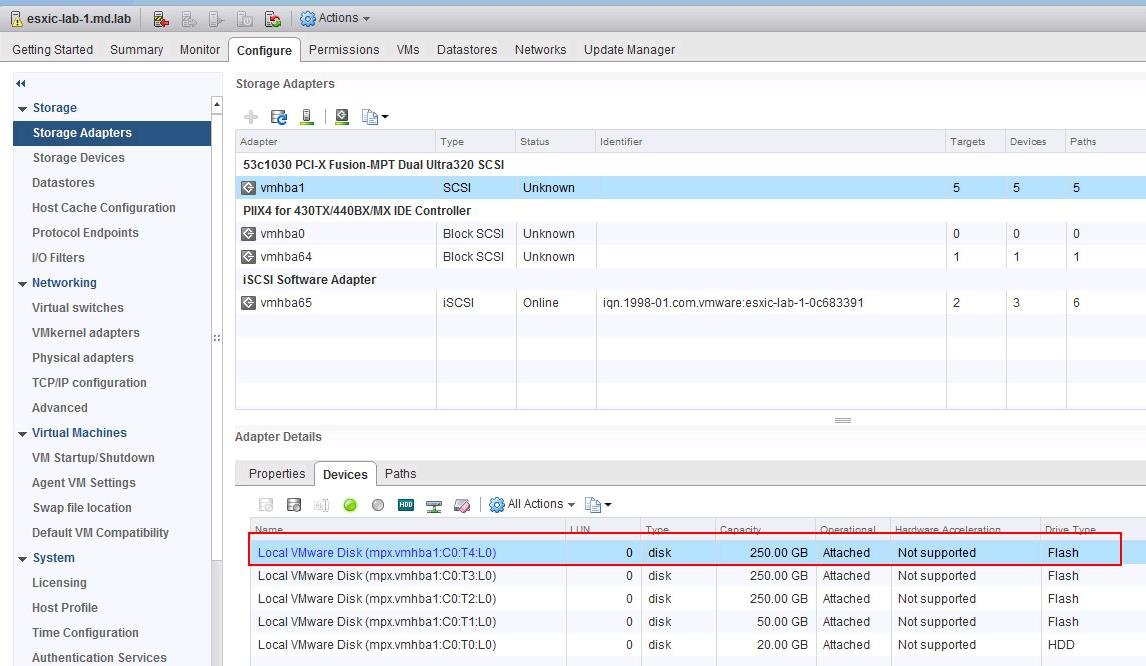Open the All Actions dropdown for devices

click(x=532, y=504)
